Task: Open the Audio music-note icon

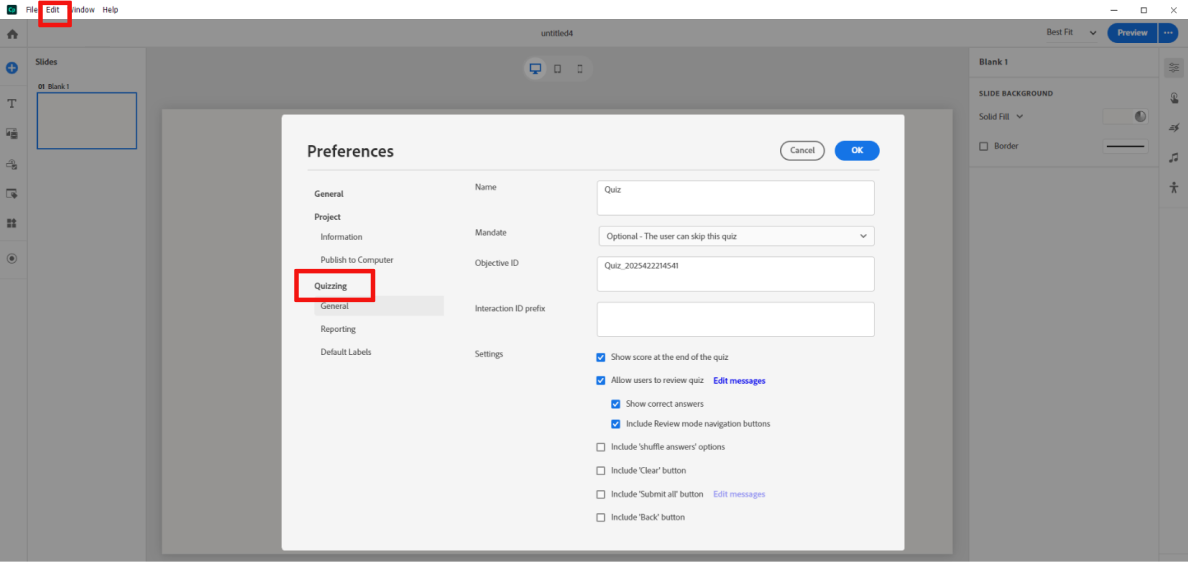Action: [x=1174, y=158]
